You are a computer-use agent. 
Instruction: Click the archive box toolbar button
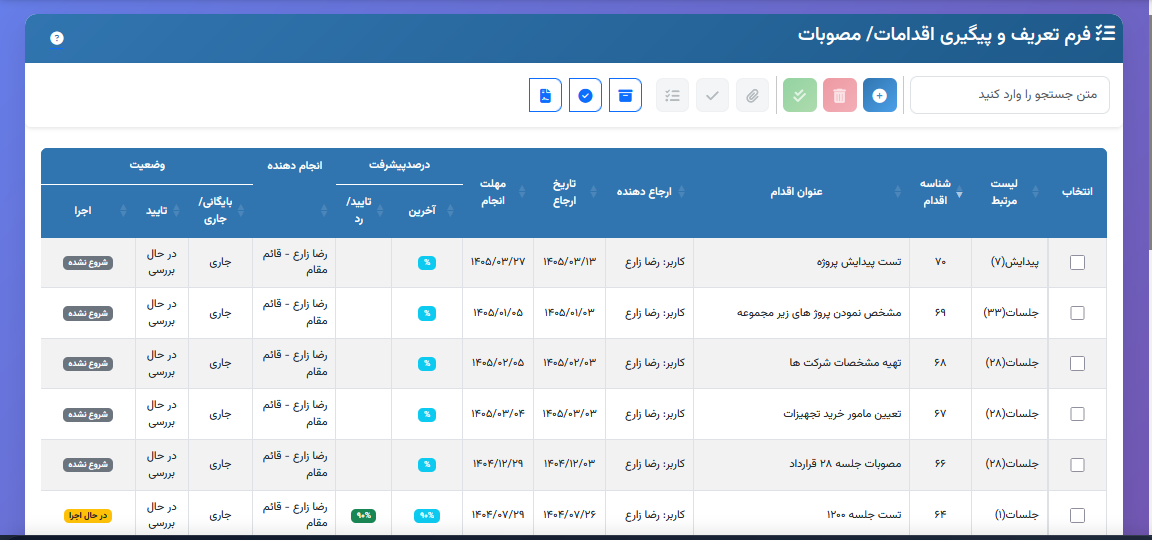625,95
